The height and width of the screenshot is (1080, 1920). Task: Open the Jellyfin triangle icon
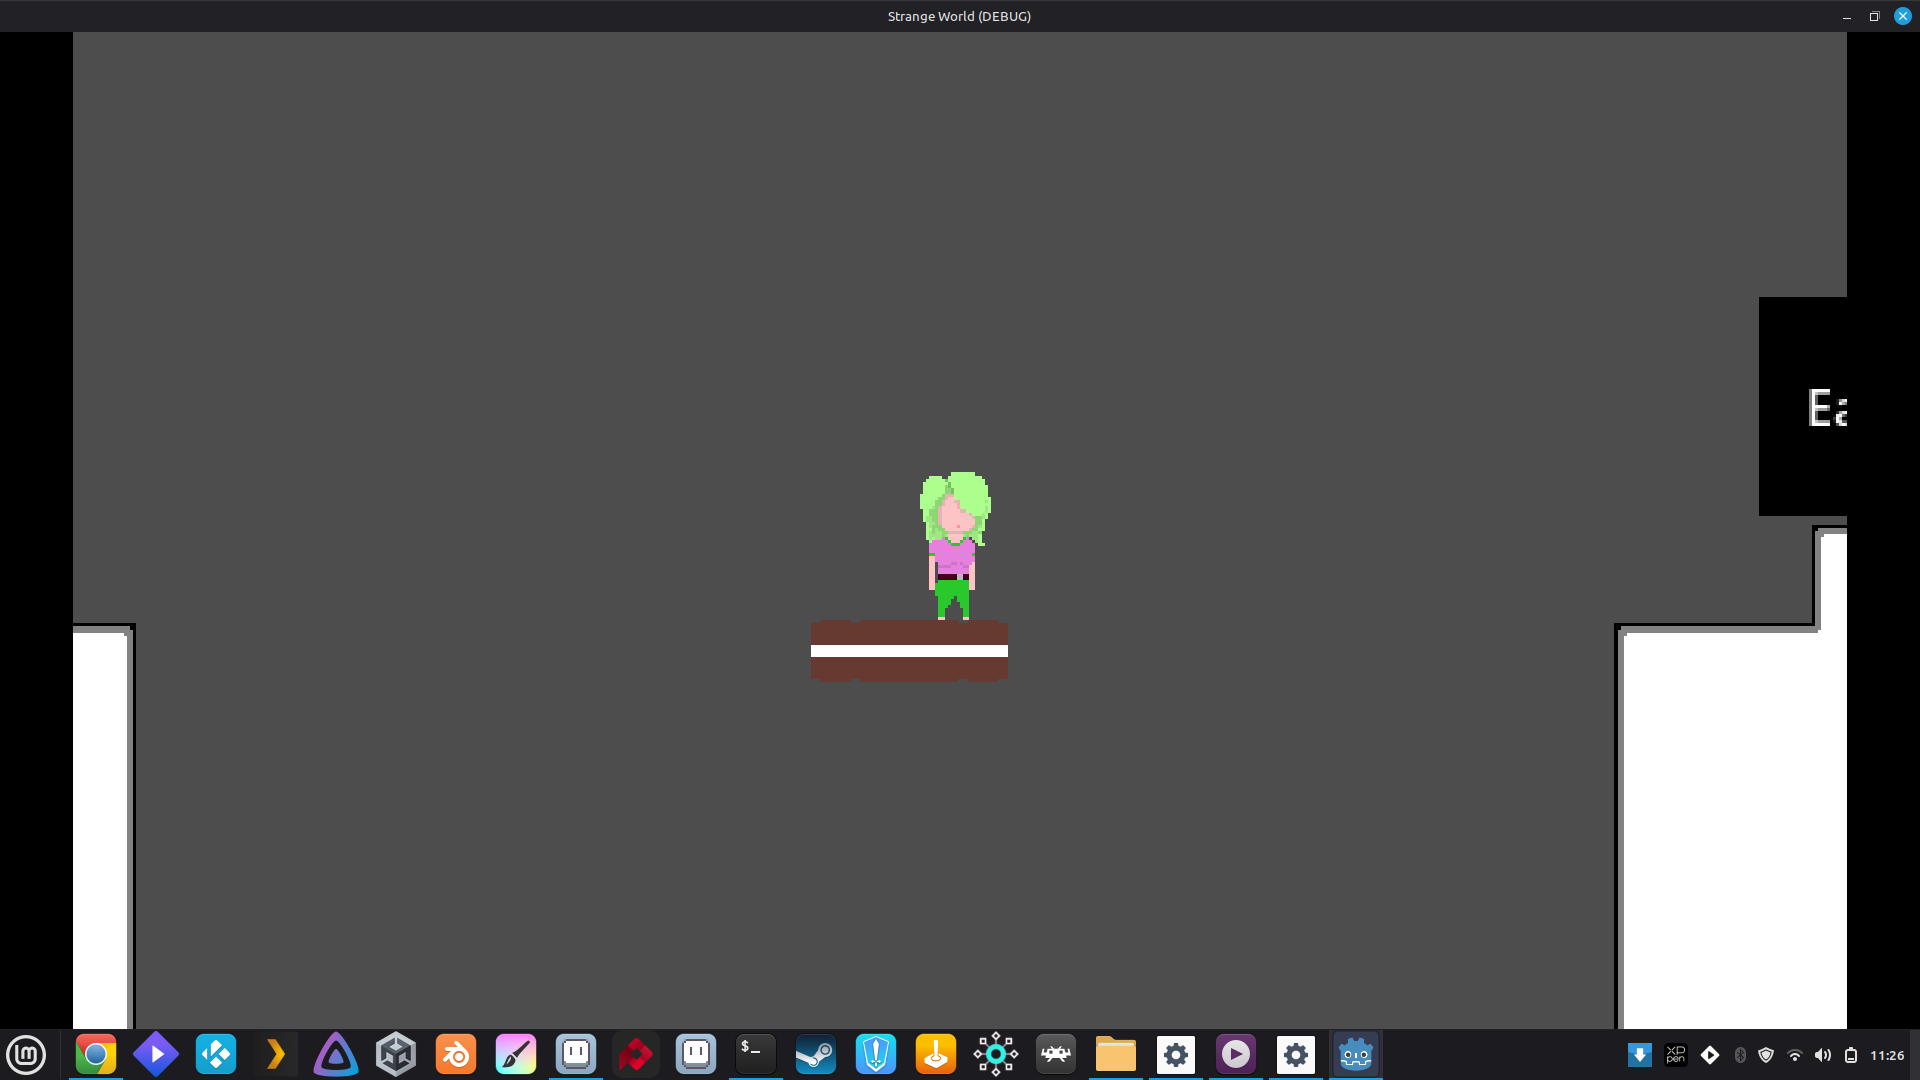pyautogui.click(x=336, y=1054)
